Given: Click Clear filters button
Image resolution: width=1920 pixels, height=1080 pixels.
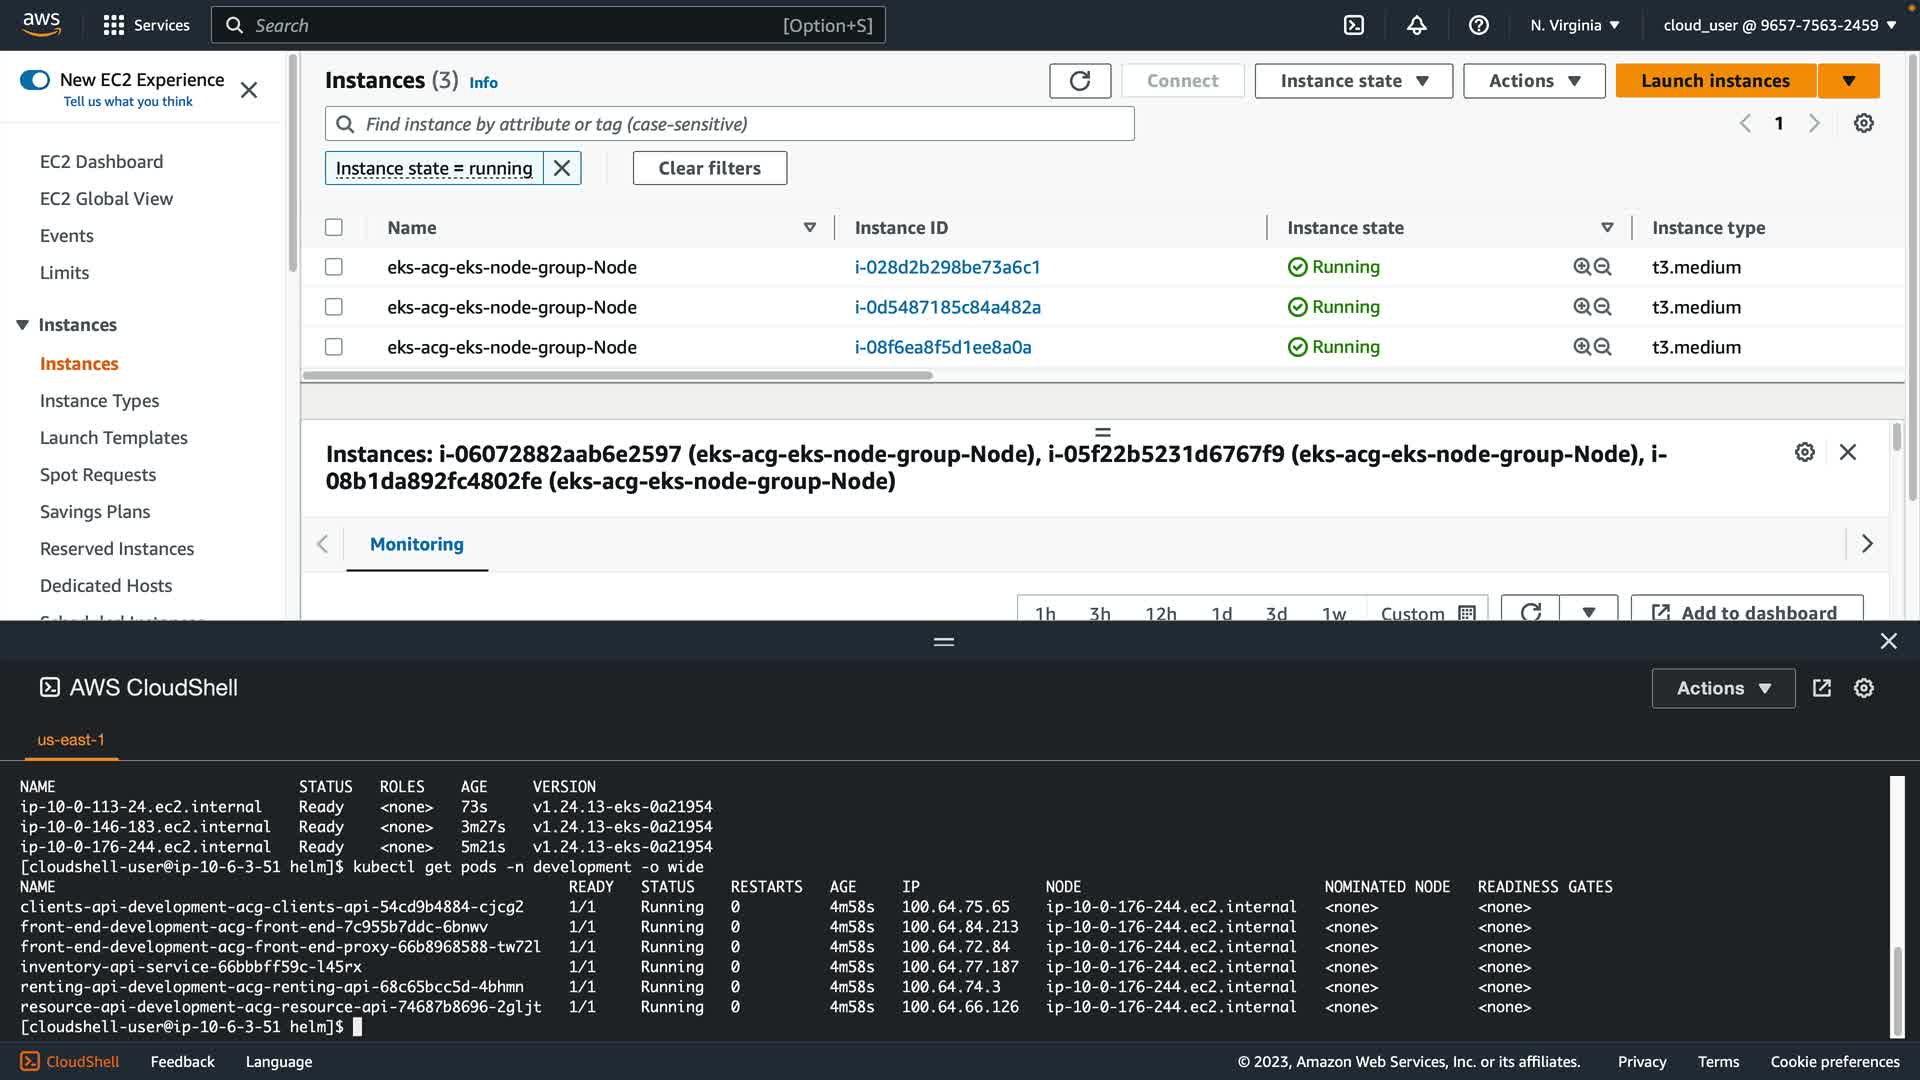Looking at the screenshot, I should tap(709, 168).
